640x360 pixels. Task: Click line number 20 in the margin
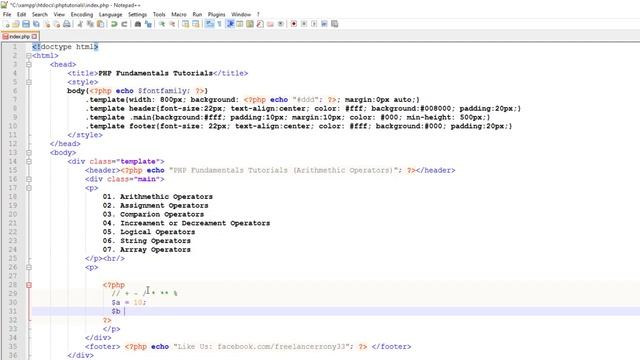[13, 214]
